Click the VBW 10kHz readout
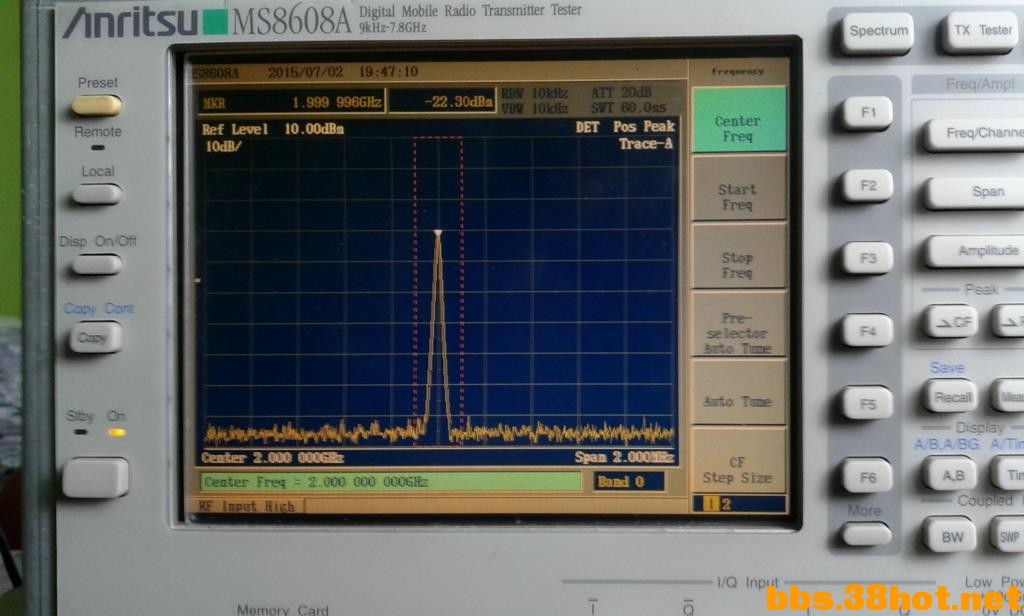The width and height of the screenshot is (1024, 616). (x=534, y=108)
